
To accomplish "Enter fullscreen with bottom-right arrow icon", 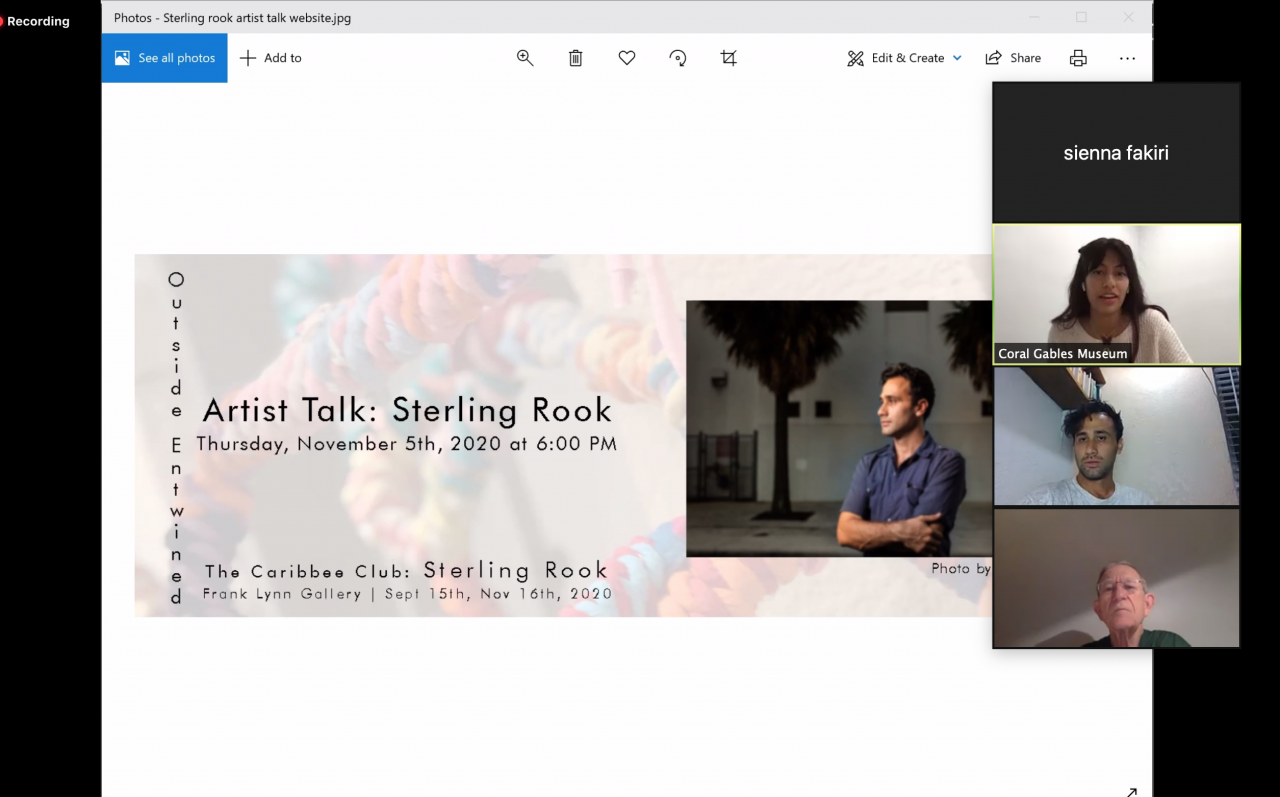I will [x=1131, y=791].
